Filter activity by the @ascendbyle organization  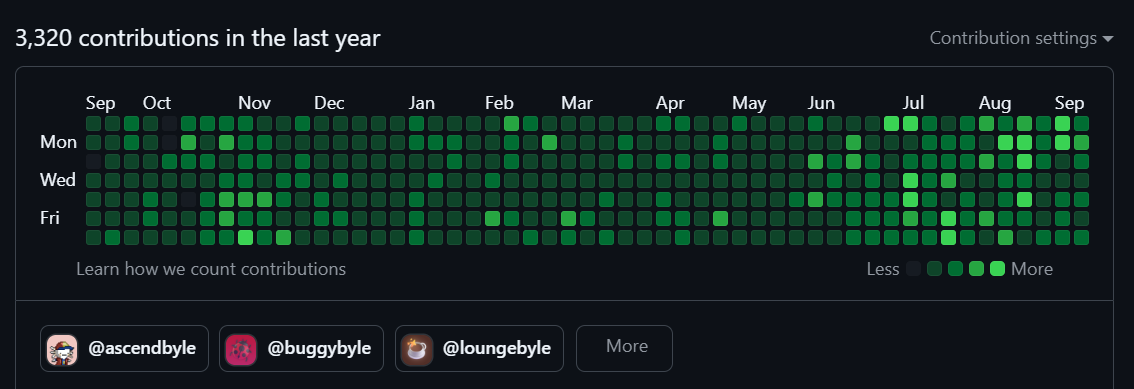click(x=124, y=349)
